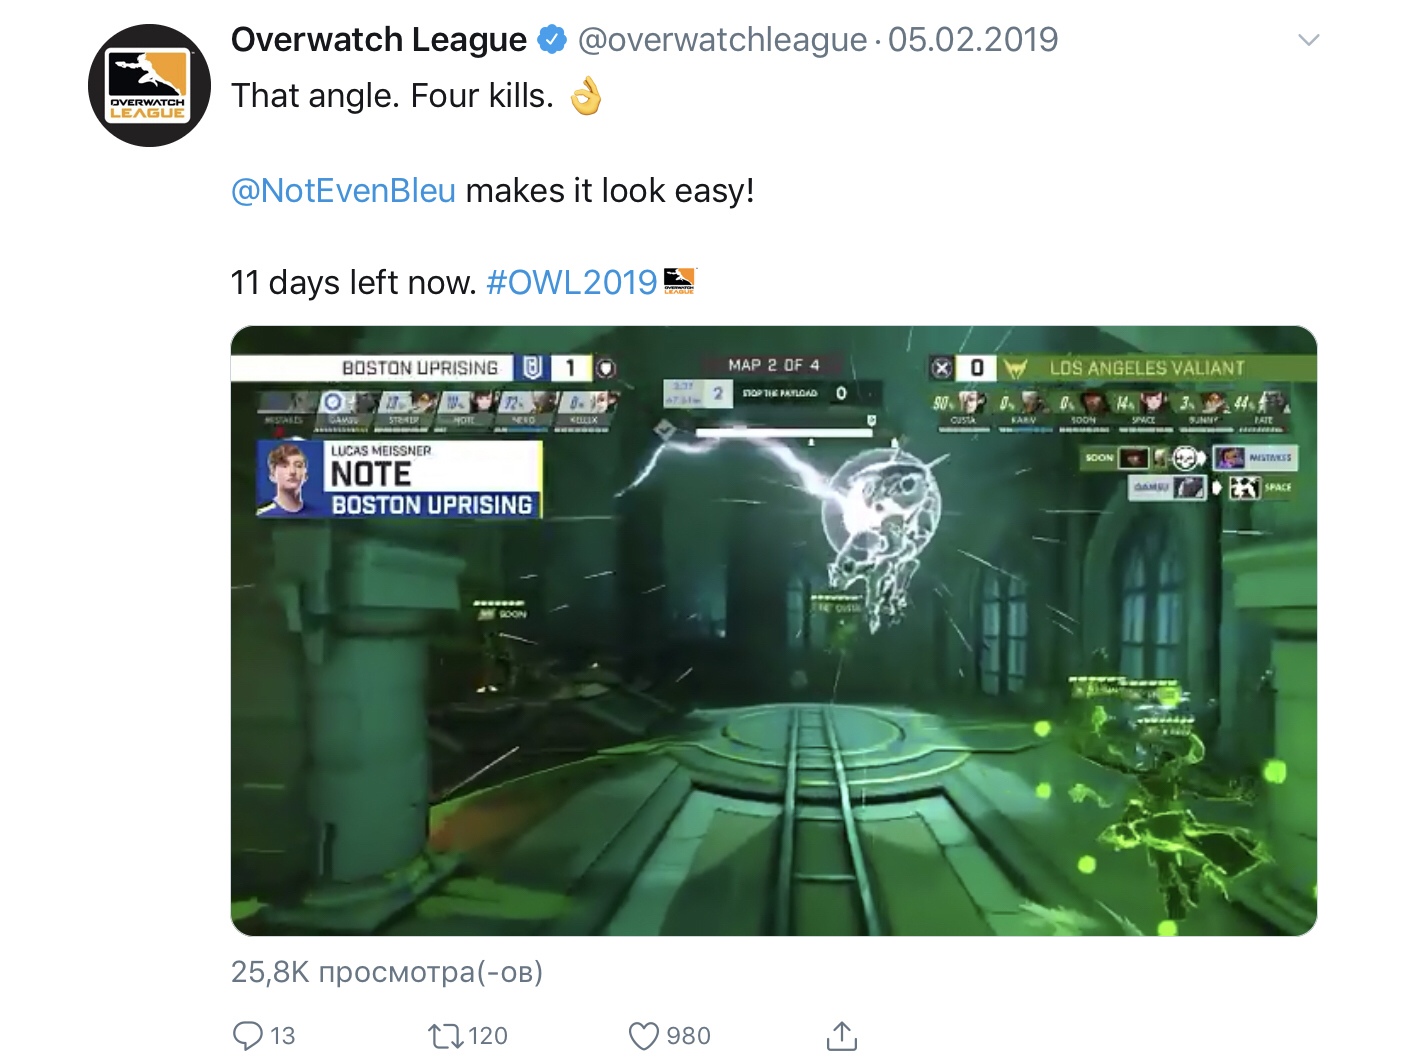Open the @overwatchleague handle
The height and width of the screenshot is (1059, 1413).
(x=722, y=40)
